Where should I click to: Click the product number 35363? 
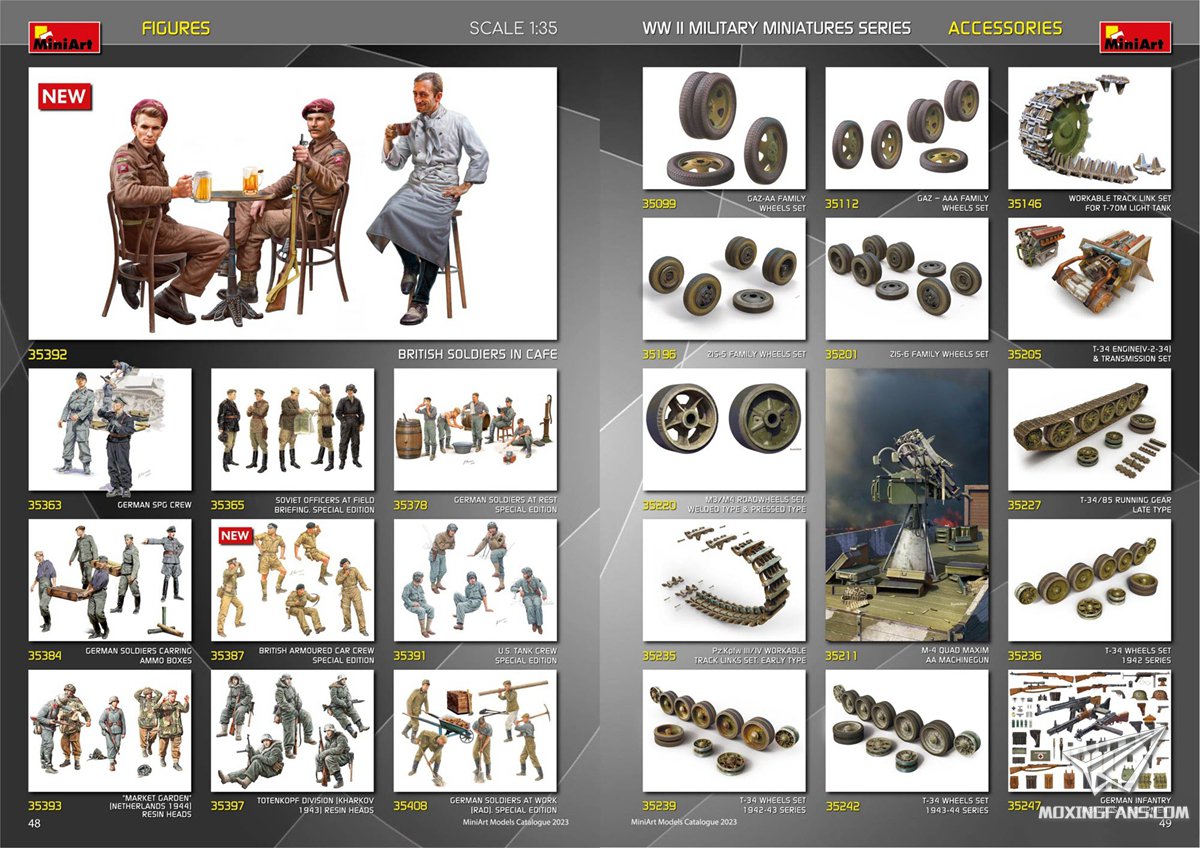(x=45, y=505)
